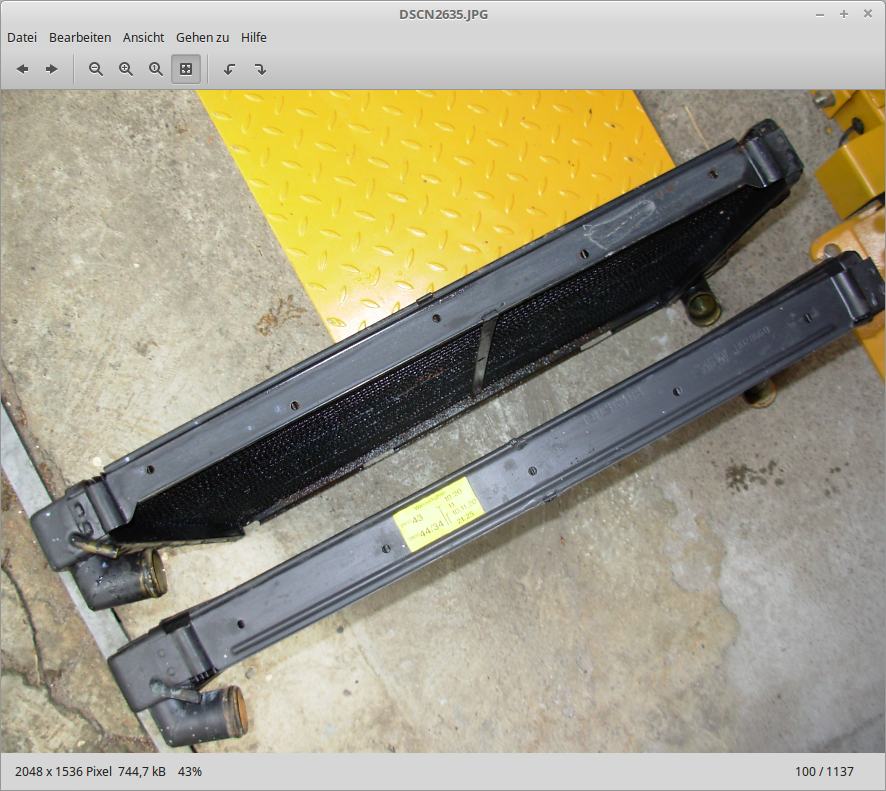Toggle the fit-to-window zoom button
This screenshot has width=886, height=791.
click(186, 69)
